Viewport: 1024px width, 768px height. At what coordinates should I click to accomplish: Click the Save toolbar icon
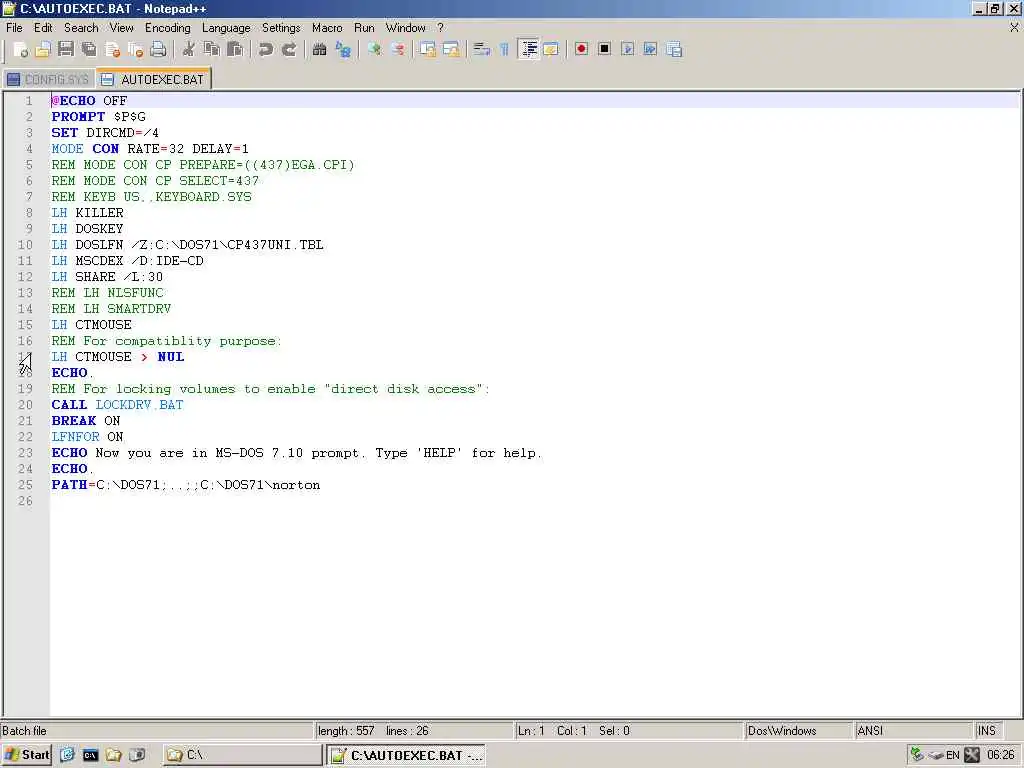click(x=66, y=50)
